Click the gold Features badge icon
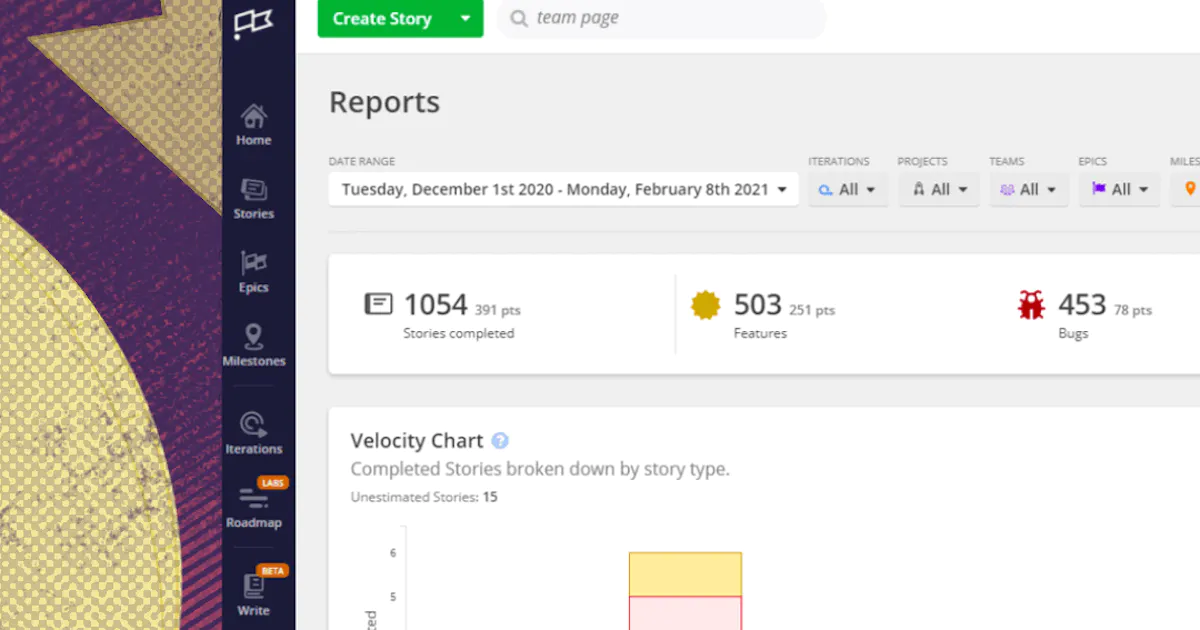Image resolution: width=1200 pixels, height=630 pixels. [706, 305]
